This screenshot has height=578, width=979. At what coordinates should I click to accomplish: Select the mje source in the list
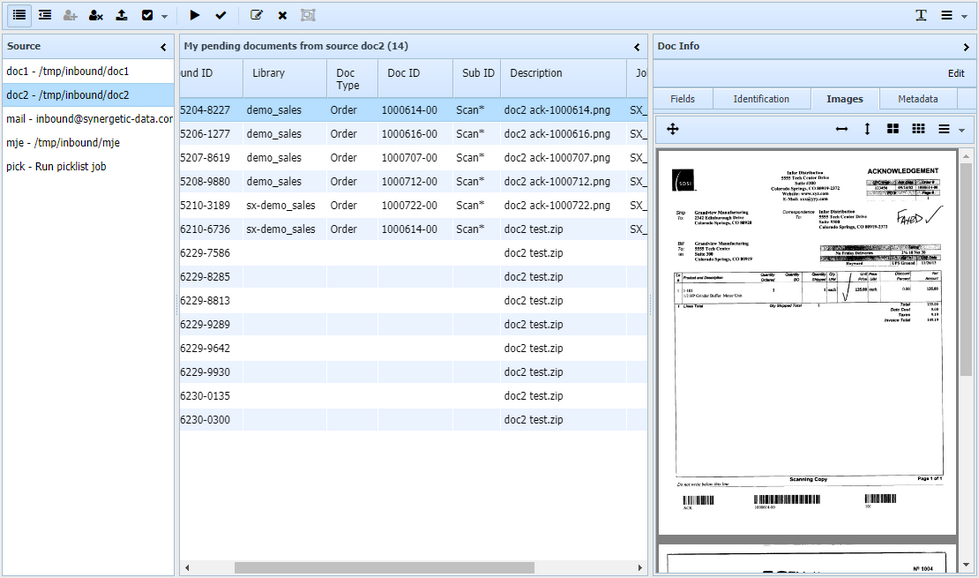coord(62,143)
